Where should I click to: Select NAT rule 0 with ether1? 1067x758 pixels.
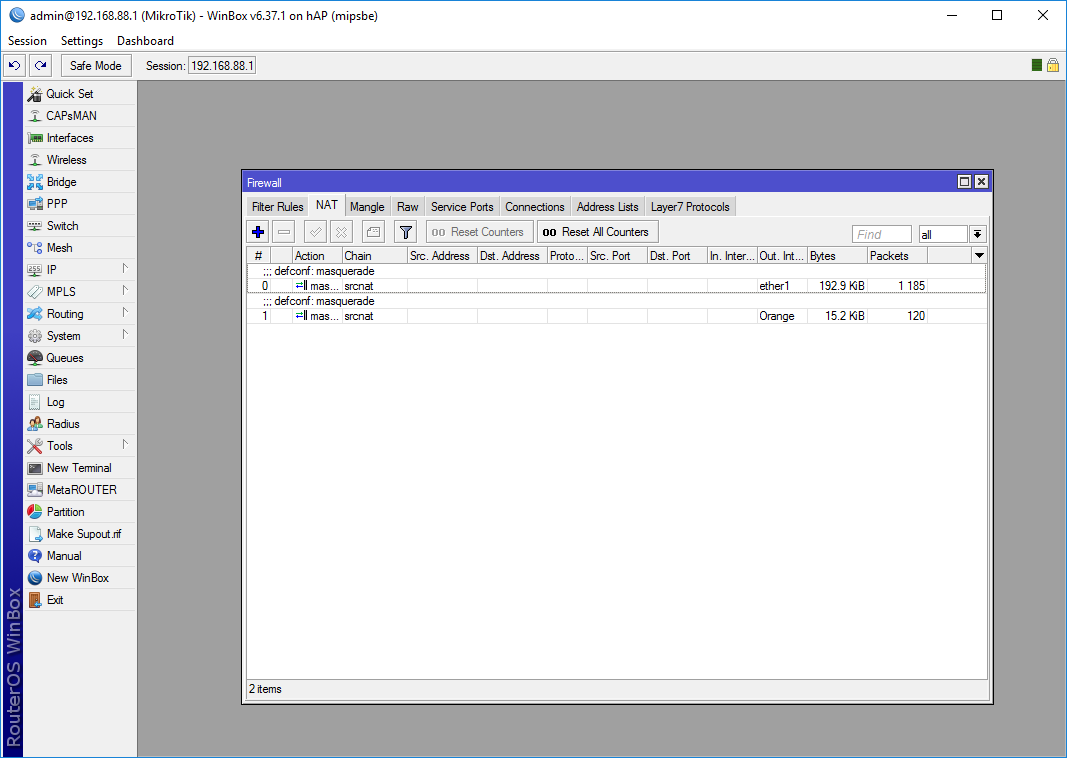[616, 286]
